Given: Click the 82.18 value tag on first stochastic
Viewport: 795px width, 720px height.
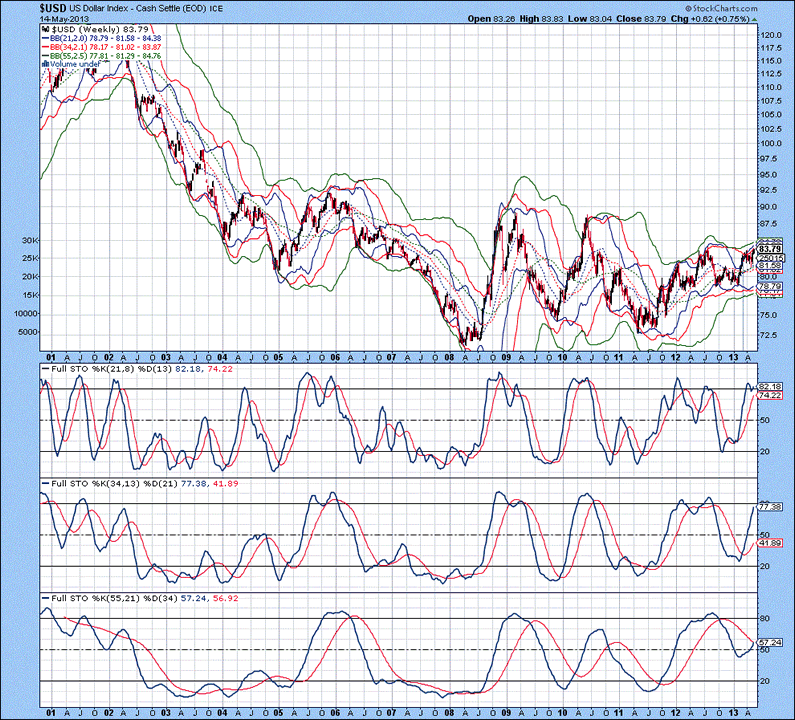Looking at the screenshot, I should (x=767, y=387).
